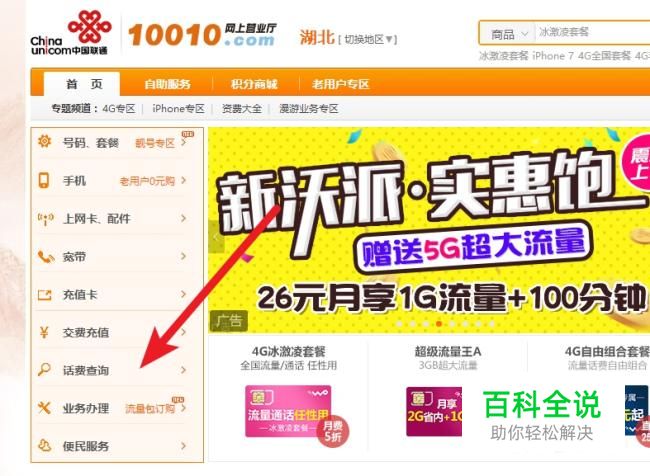
Task: Click the magnifier icon beside 话费查询
Action: pyautogui.click(x=44, y=369)
